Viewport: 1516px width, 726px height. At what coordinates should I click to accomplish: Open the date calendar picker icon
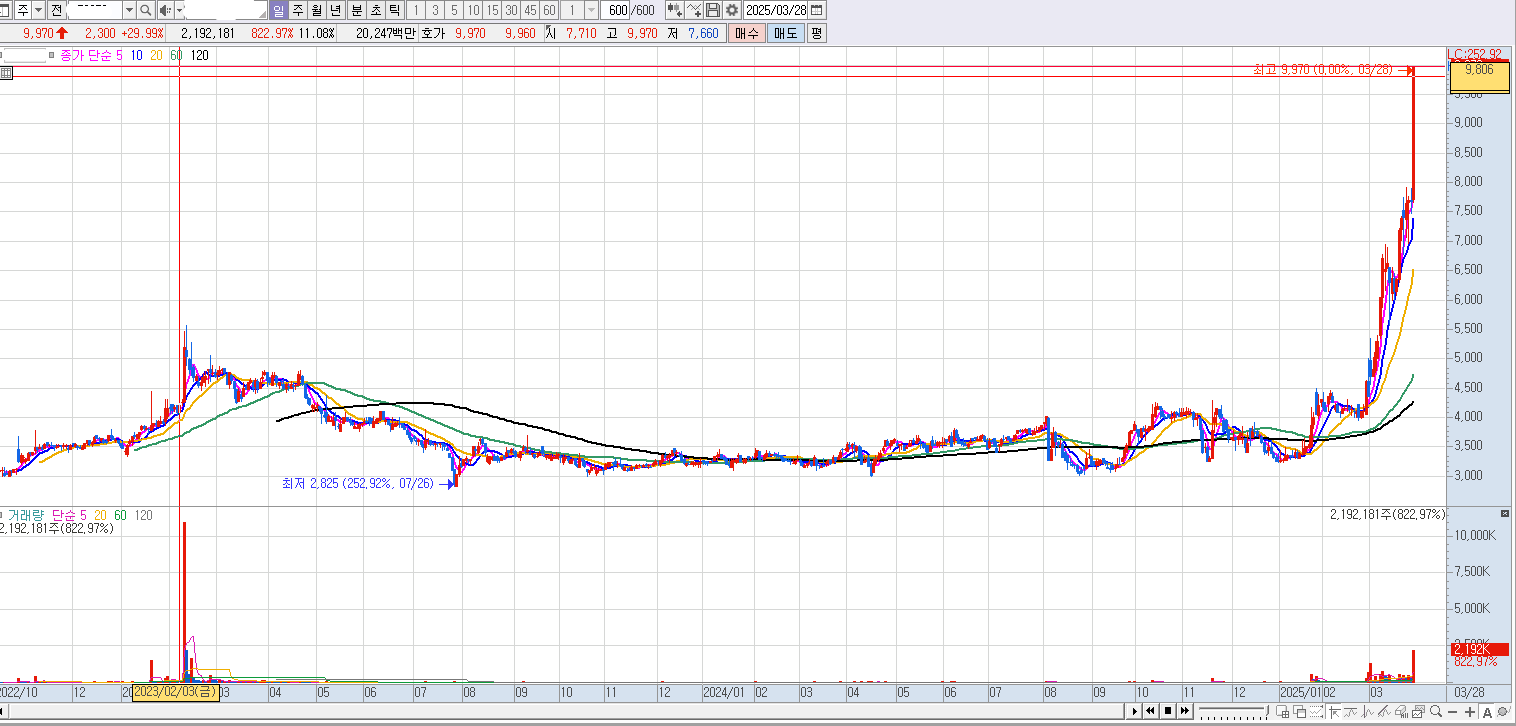818,10
